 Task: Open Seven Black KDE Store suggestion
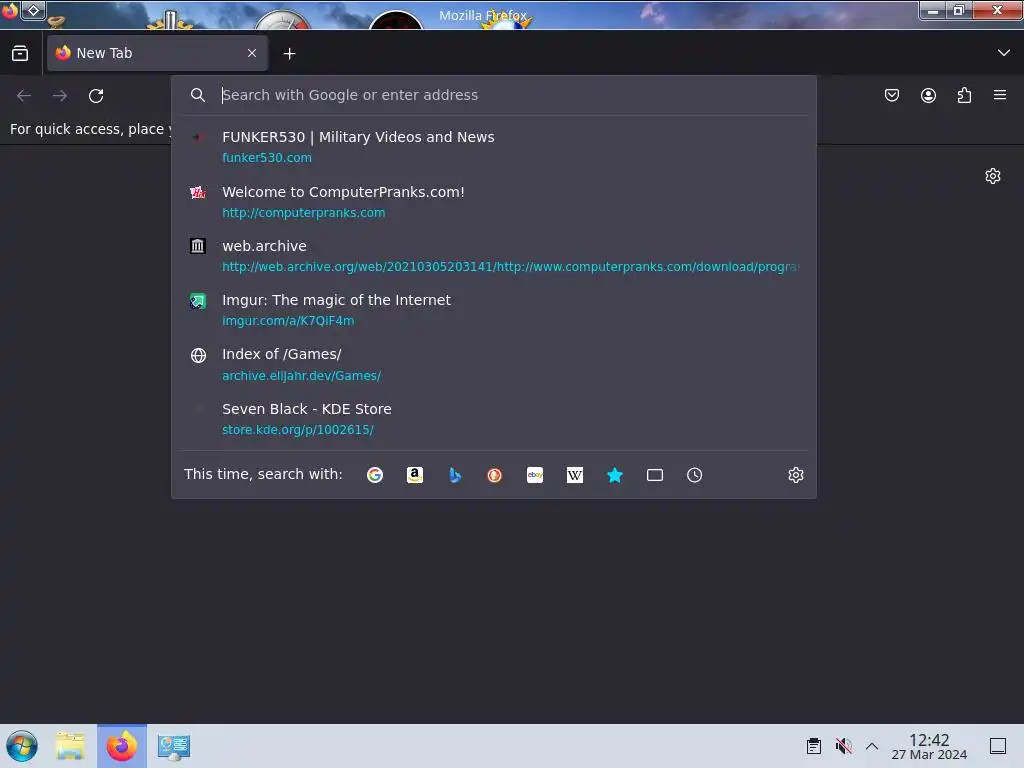494,419
